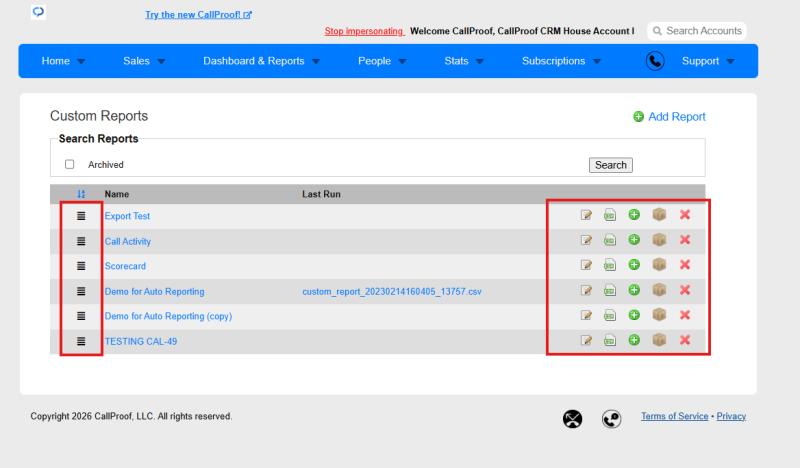Open the Try the new CallProof! link
Screen dimensions: 800x468
[x=198, y=15]
